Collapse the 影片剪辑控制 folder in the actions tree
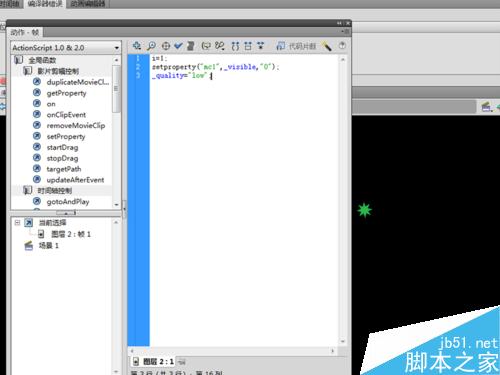 click(27, 71)
